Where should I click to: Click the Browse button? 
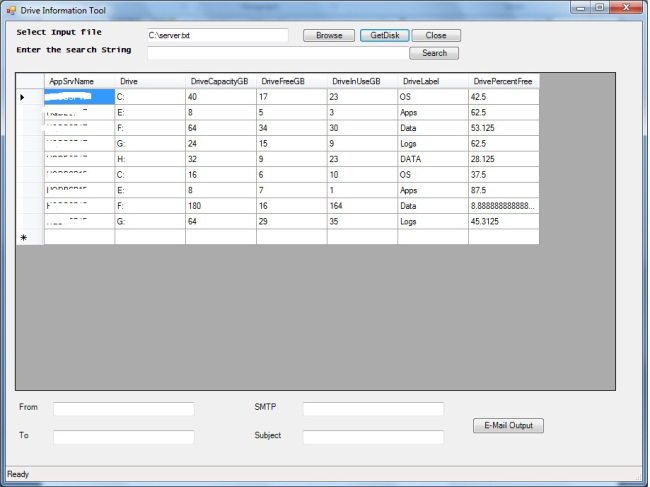(329, 36)
